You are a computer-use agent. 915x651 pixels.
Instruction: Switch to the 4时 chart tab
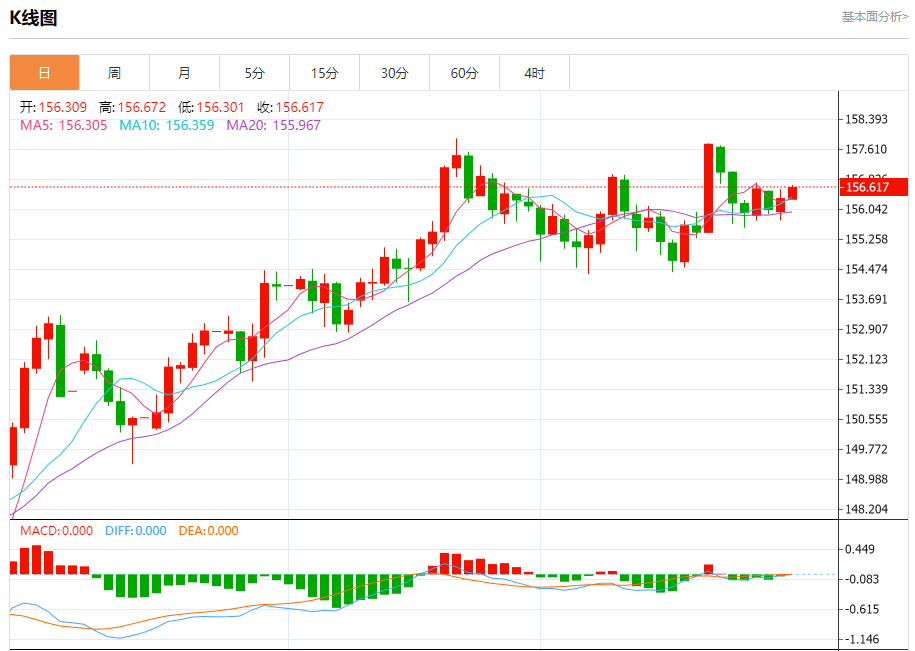coord(534,73)
